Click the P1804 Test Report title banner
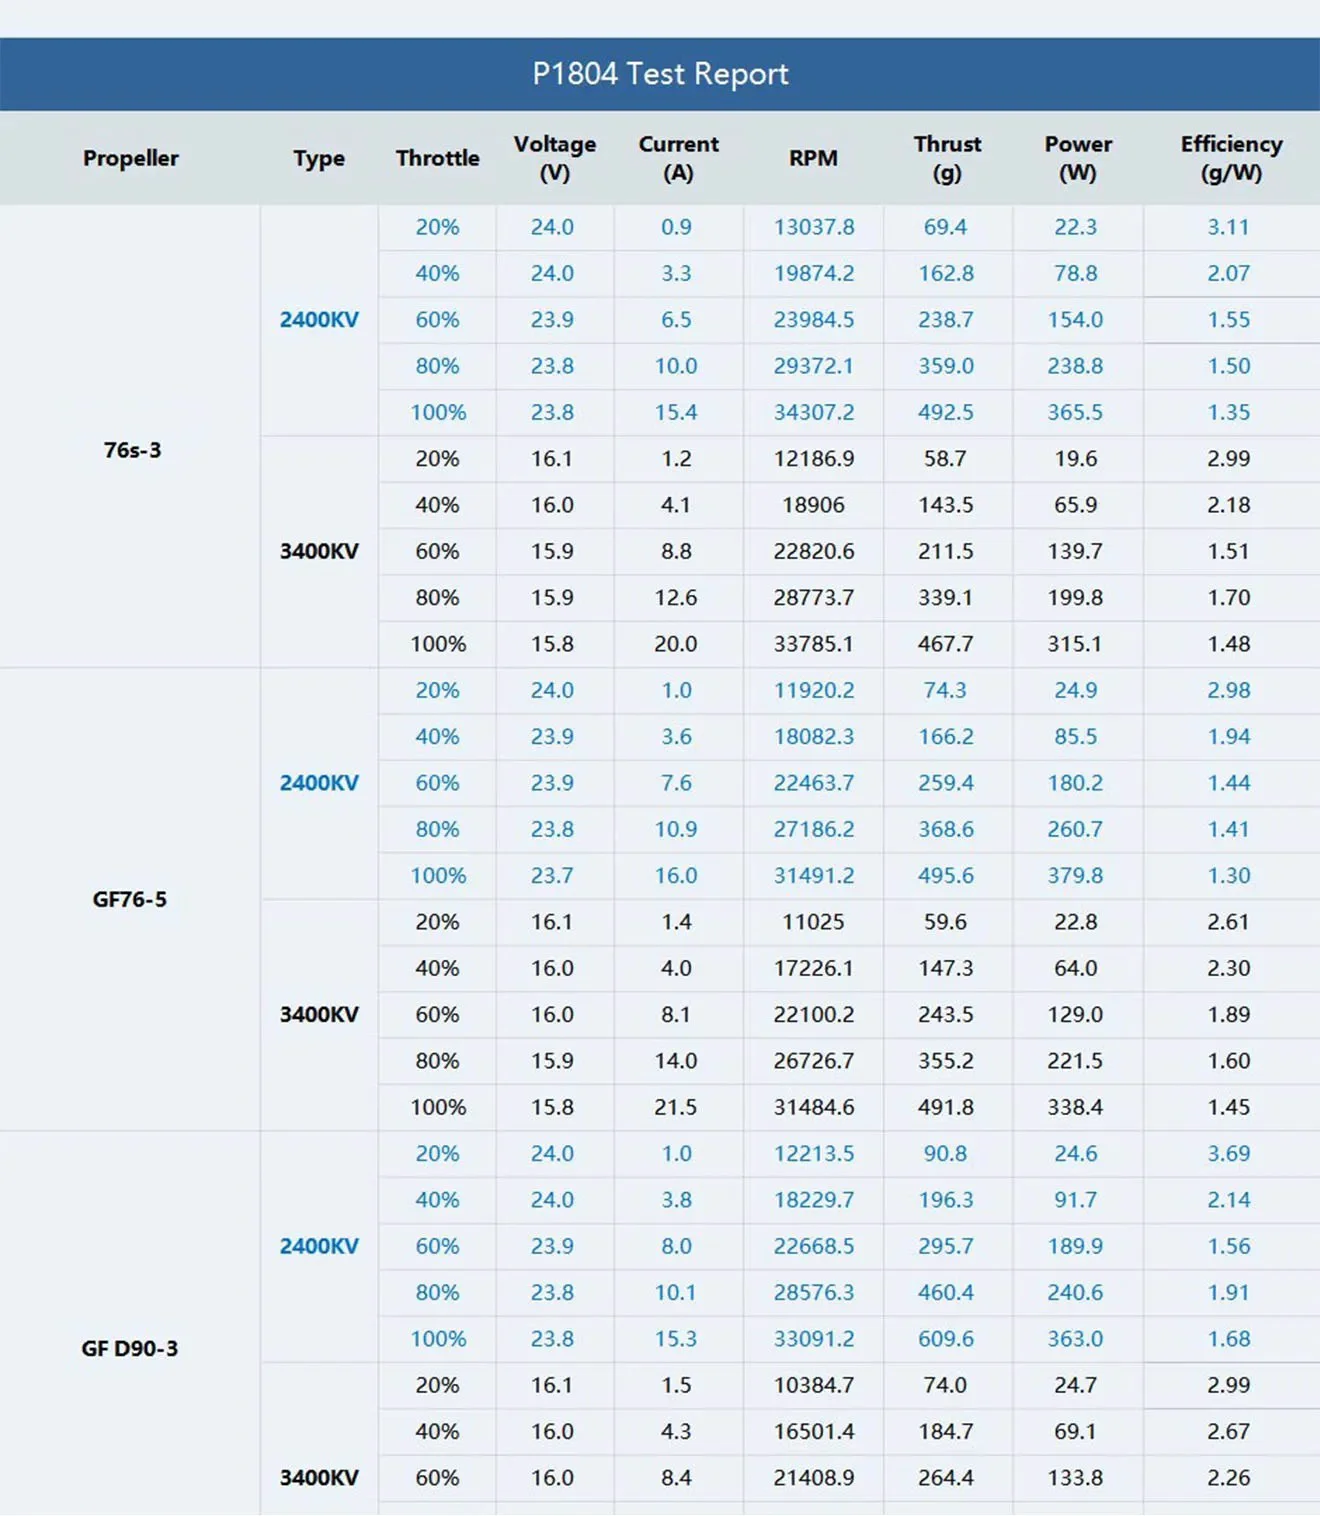This screenshot has width=1320, height=1516. coord(660,74)
